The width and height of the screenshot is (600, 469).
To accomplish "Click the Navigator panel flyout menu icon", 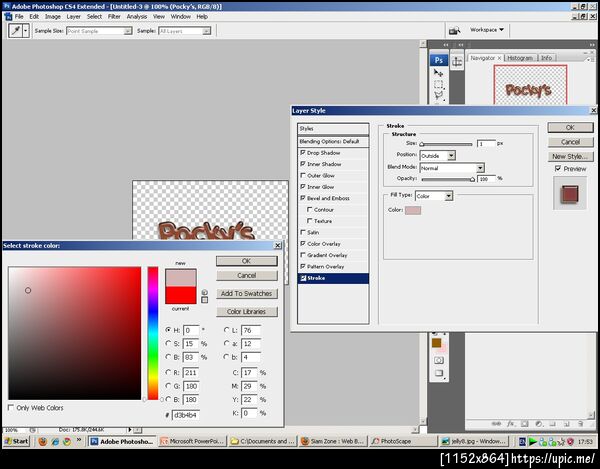I will click(x=589, y=59).
